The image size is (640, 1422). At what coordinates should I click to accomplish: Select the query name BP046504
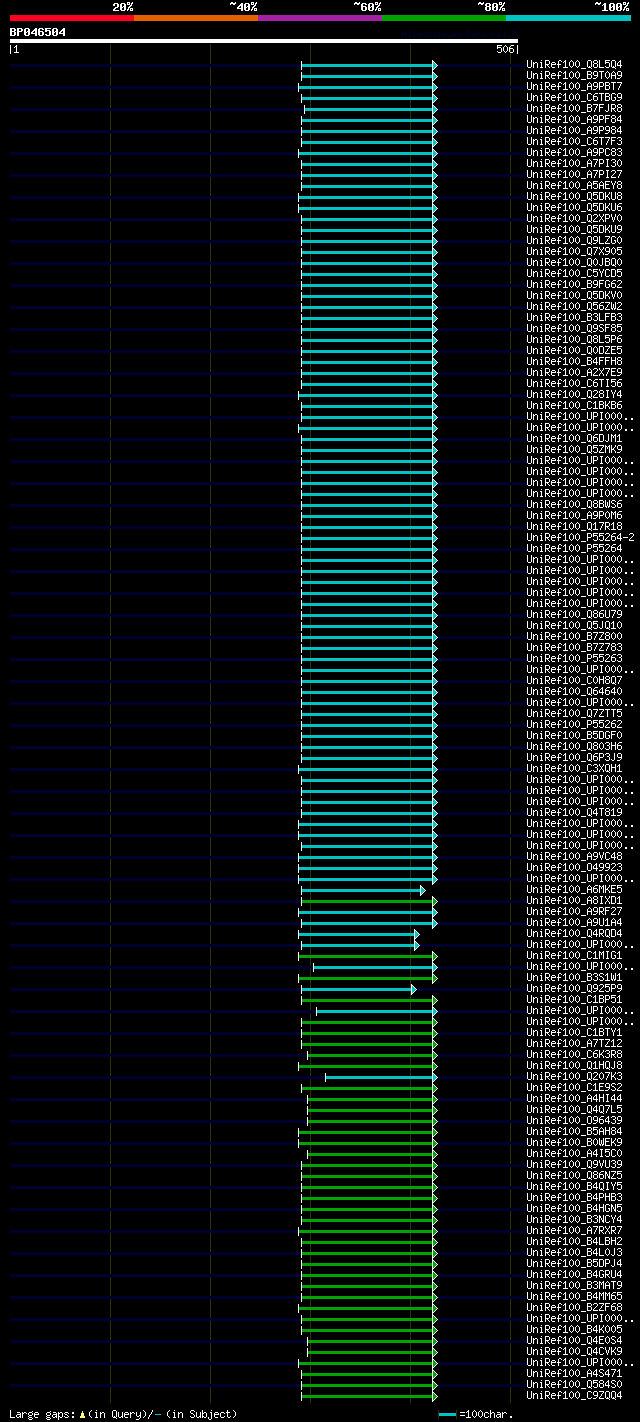[38, 32]
